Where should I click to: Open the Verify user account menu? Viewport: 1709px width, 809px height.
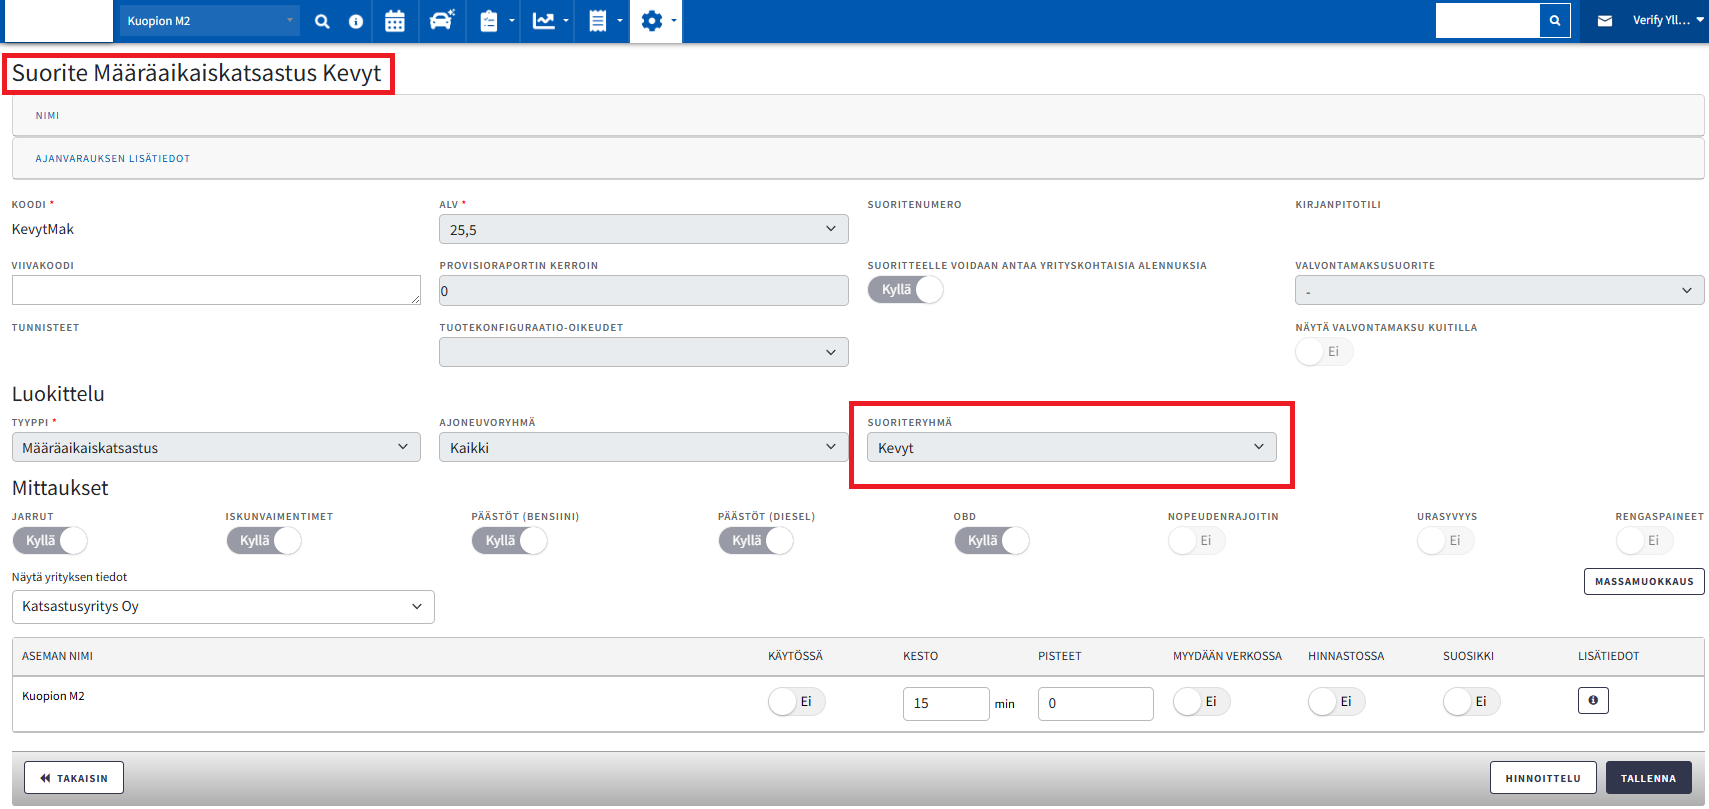point(1667,21)
